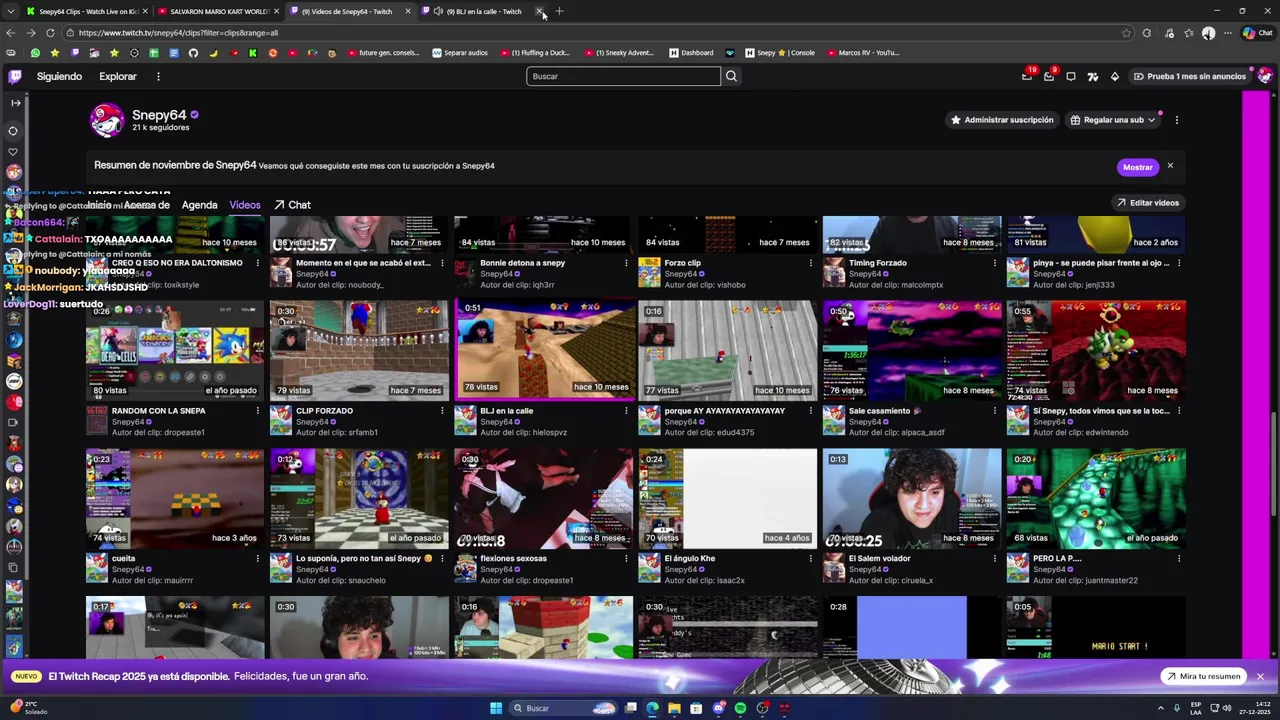The image size is (1280, 720).
Task: Click the Windows Start button
Action: 496,708
